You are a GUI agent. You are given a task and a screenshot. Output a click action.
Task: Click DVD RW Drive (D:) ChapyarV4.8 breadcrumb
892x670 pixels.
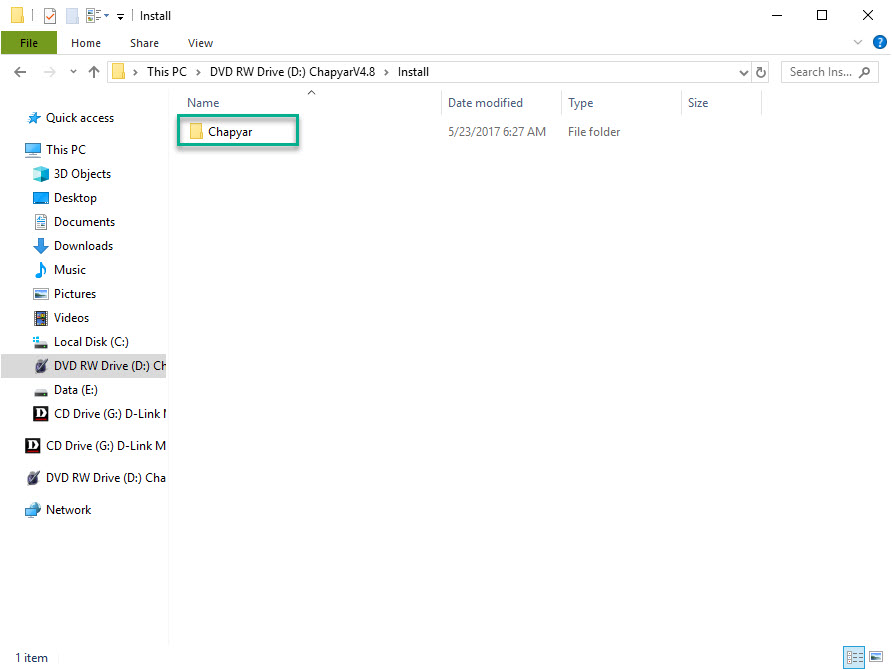point(292,72)
